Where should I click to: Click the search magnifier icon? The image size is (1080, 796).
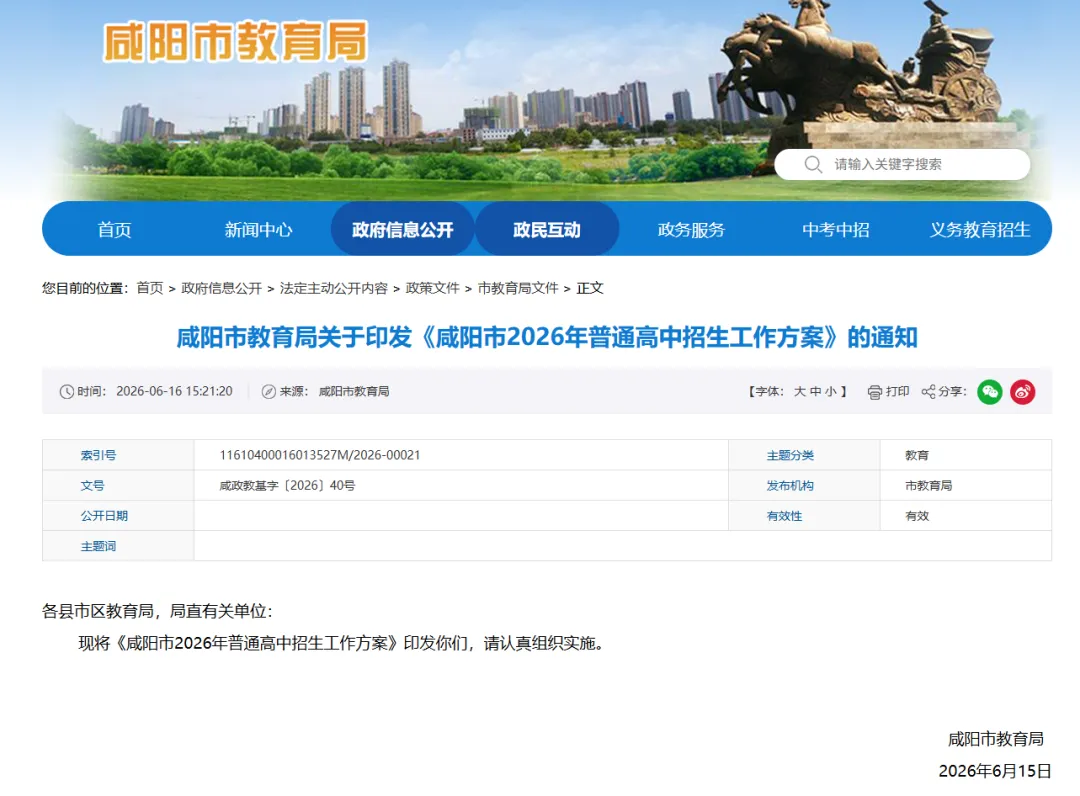click(813, 165)
